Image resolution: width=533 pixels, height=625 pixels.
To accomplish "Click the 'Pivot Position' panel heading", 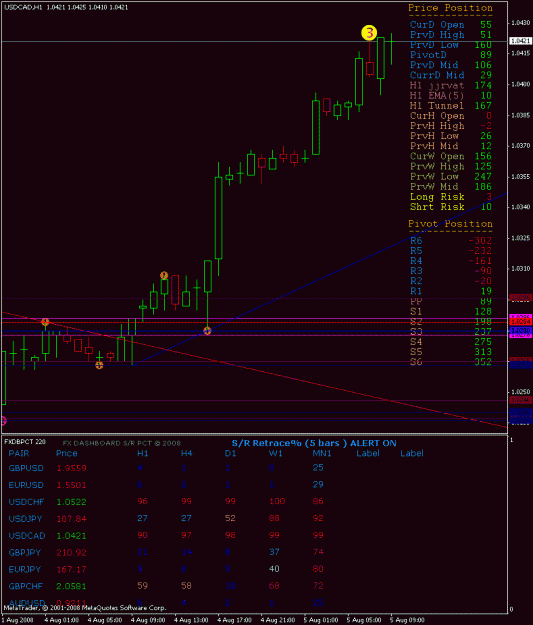I will [x=450, y=224].
